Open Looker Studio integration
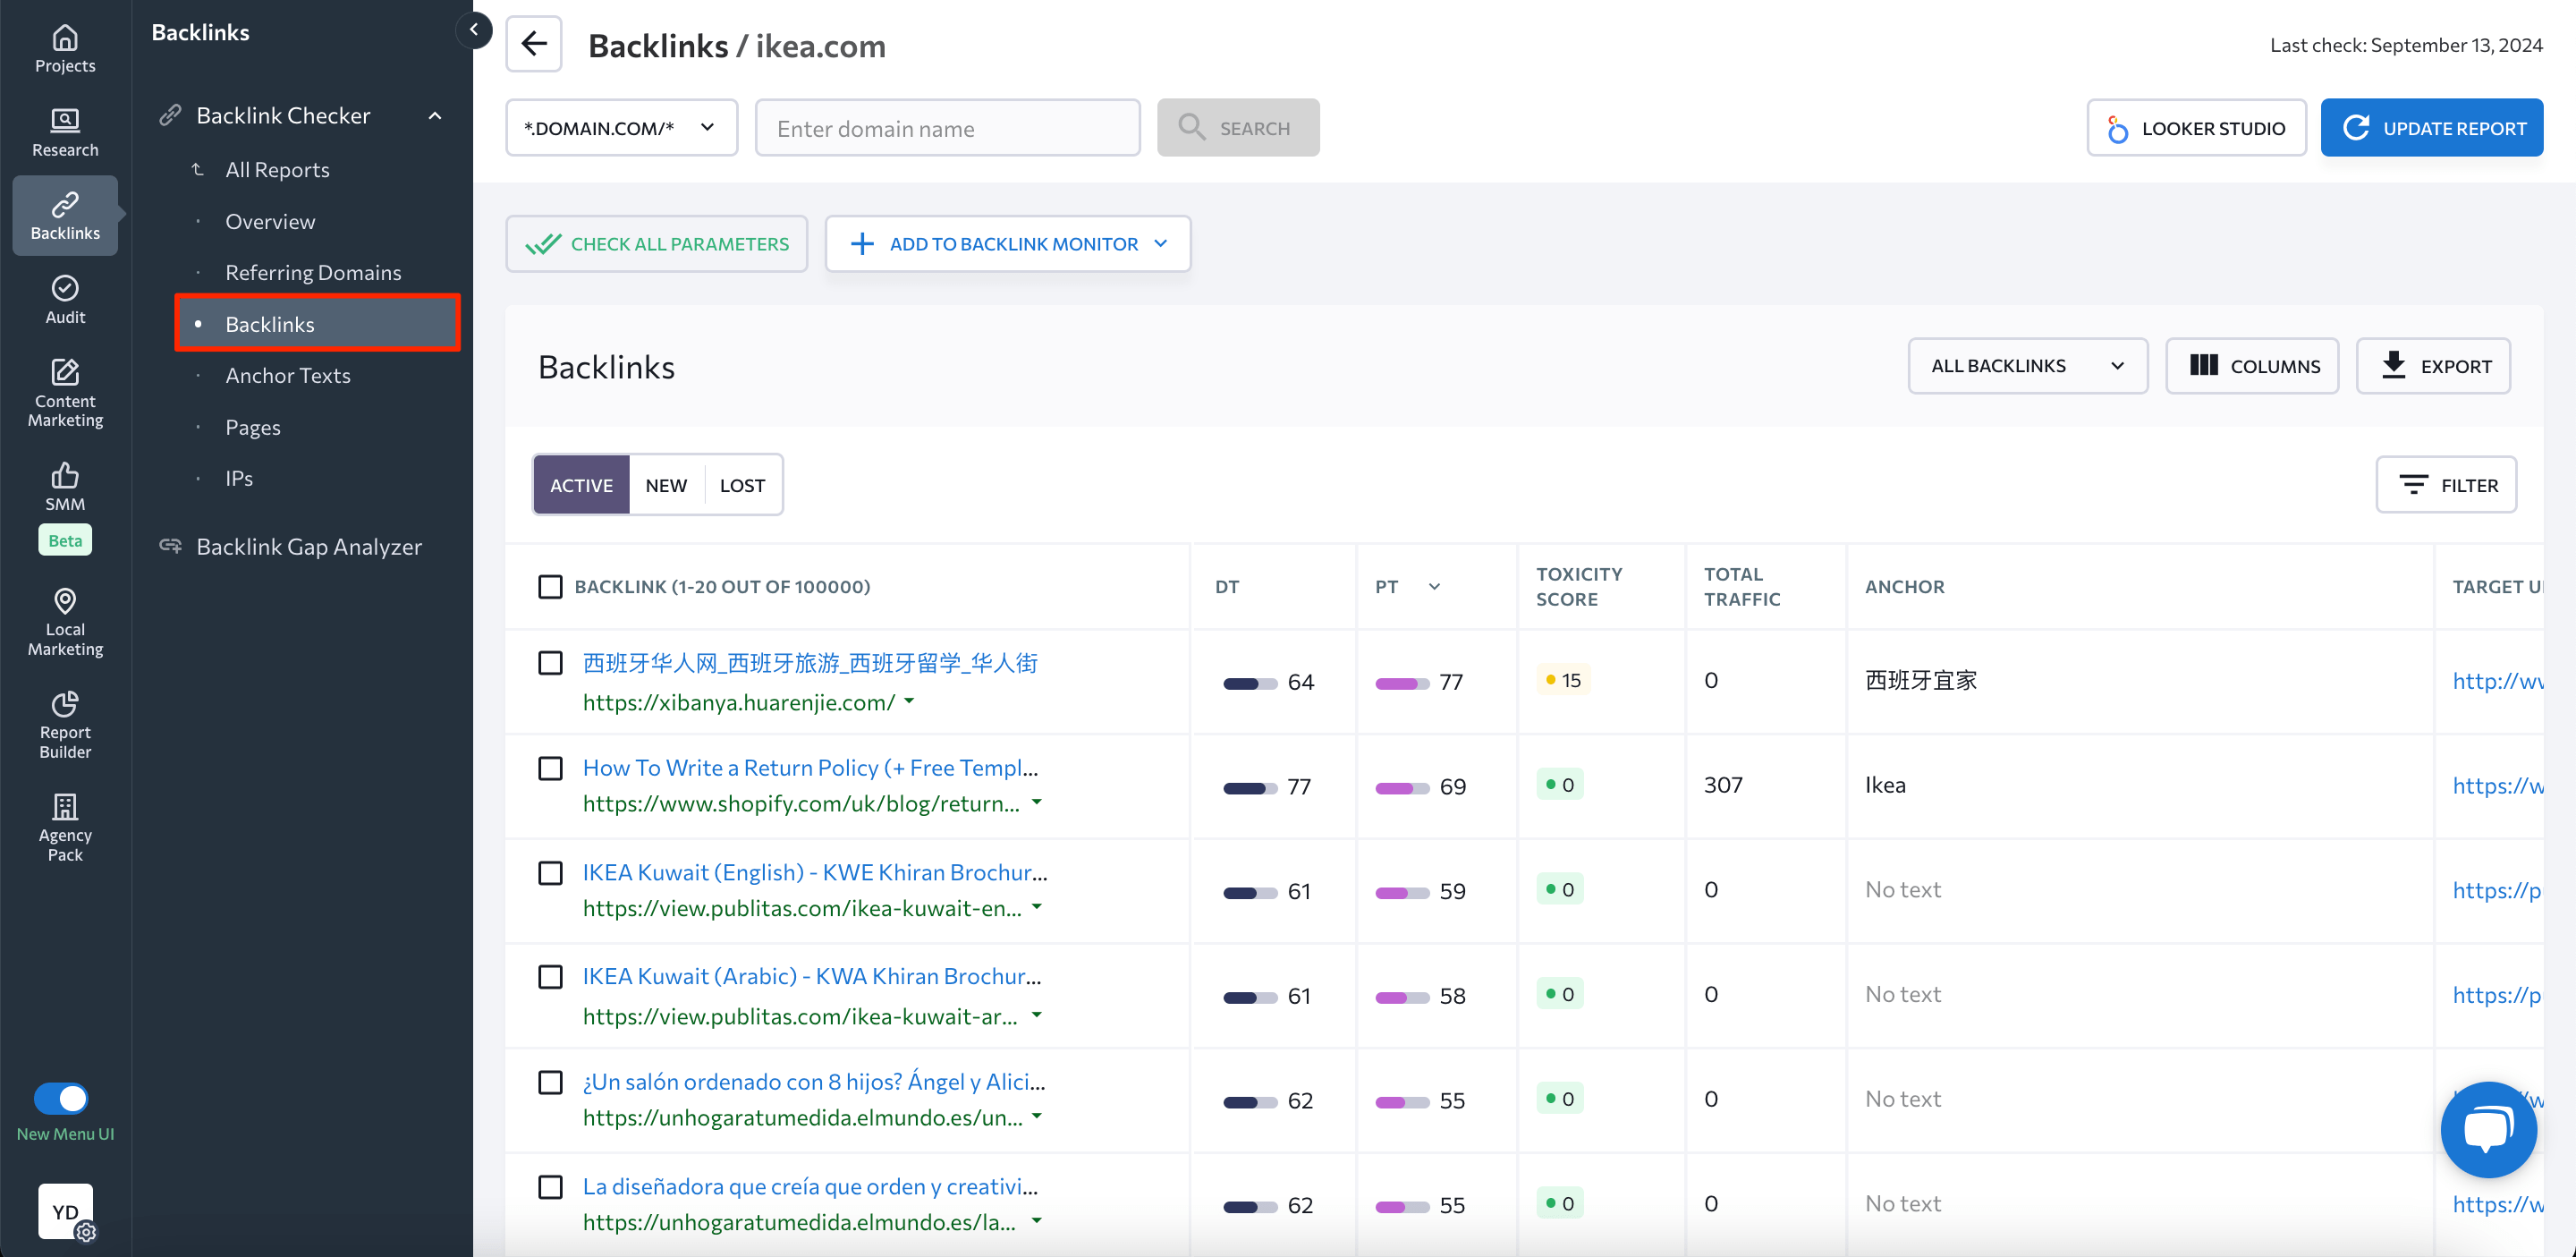2576x1257 pixels. point(2196,127)
